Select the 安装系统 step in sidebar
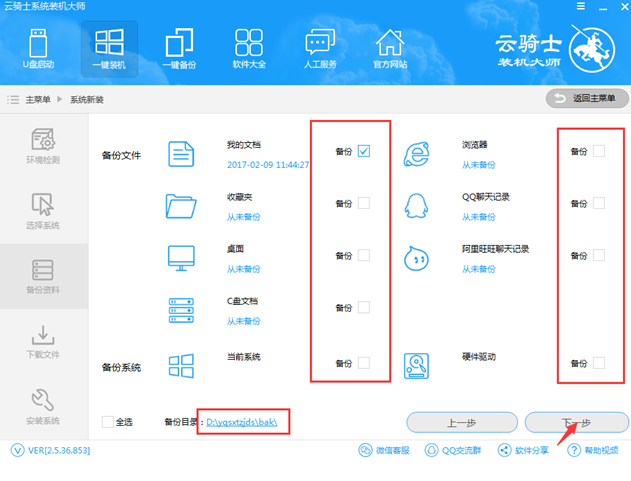This screenshot has width=631, height=481. coord(43,407)
